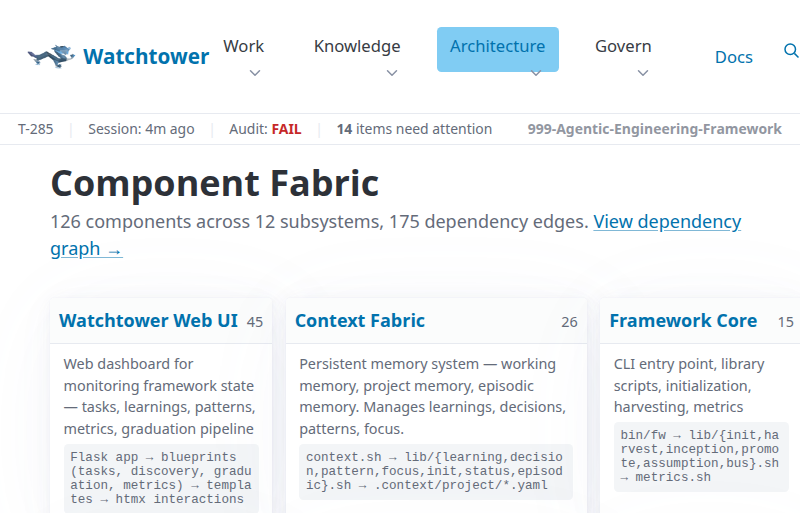Image resolution: width=800 pixels, height=513 pixels.
Task: Open the search magnifier icon
Action: (791, 51)
